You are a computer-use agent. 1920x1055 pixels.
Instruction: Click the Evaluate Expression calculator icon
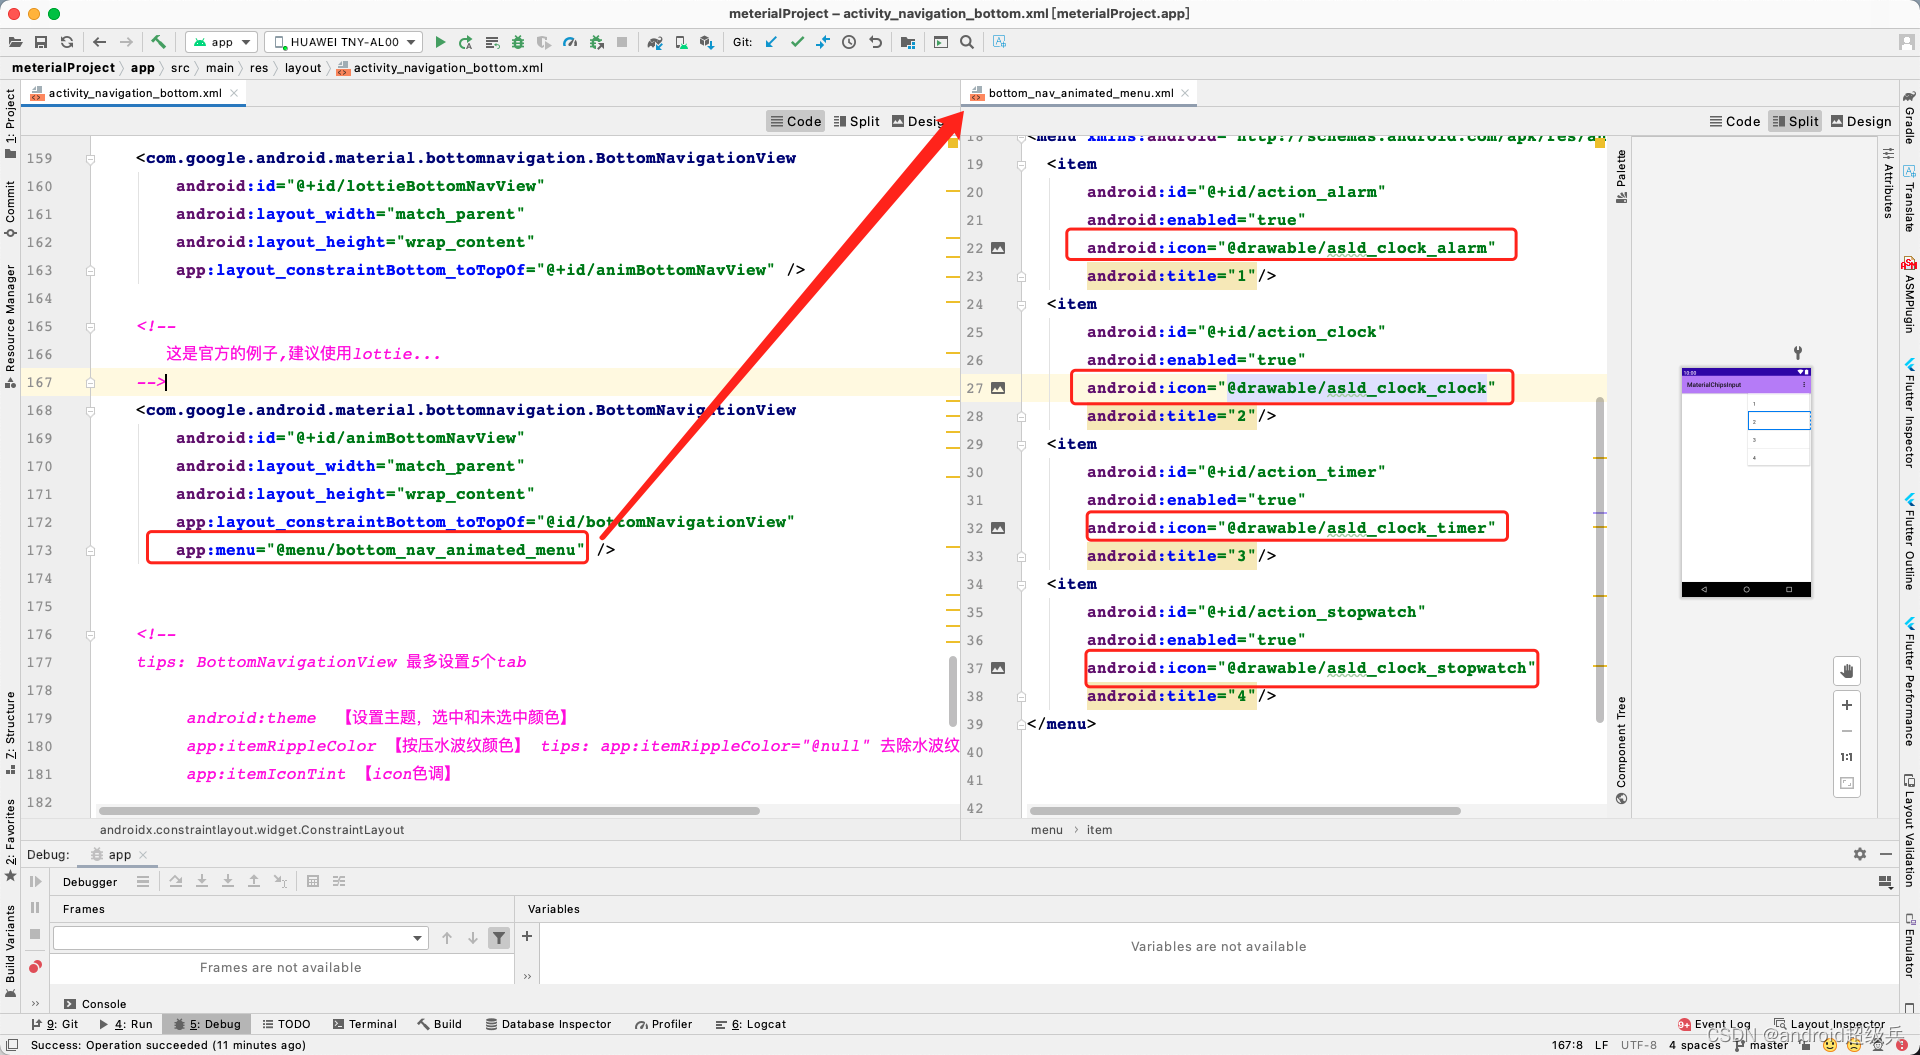coord(313,881)
